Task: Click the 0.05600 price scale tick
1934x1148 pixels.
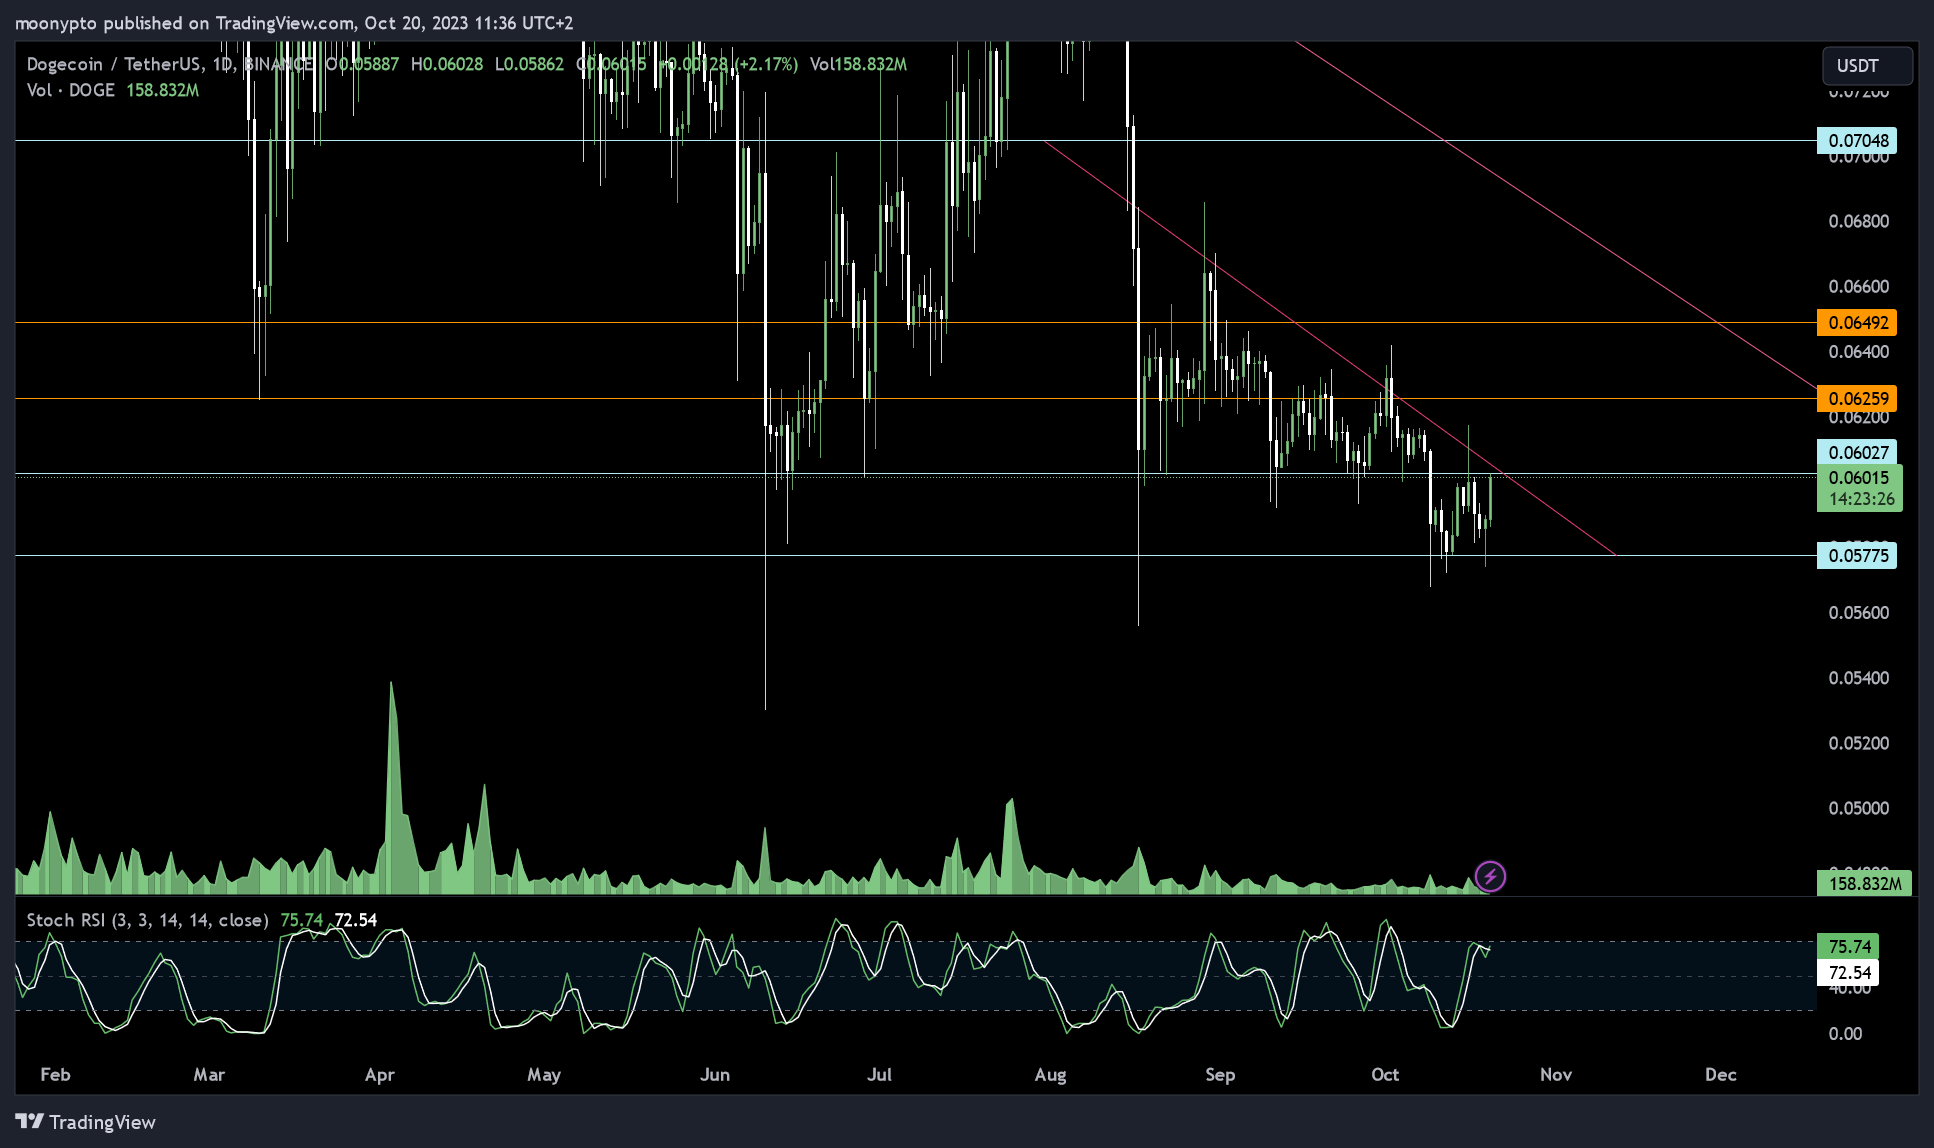Action: [x=1859, y=612]
